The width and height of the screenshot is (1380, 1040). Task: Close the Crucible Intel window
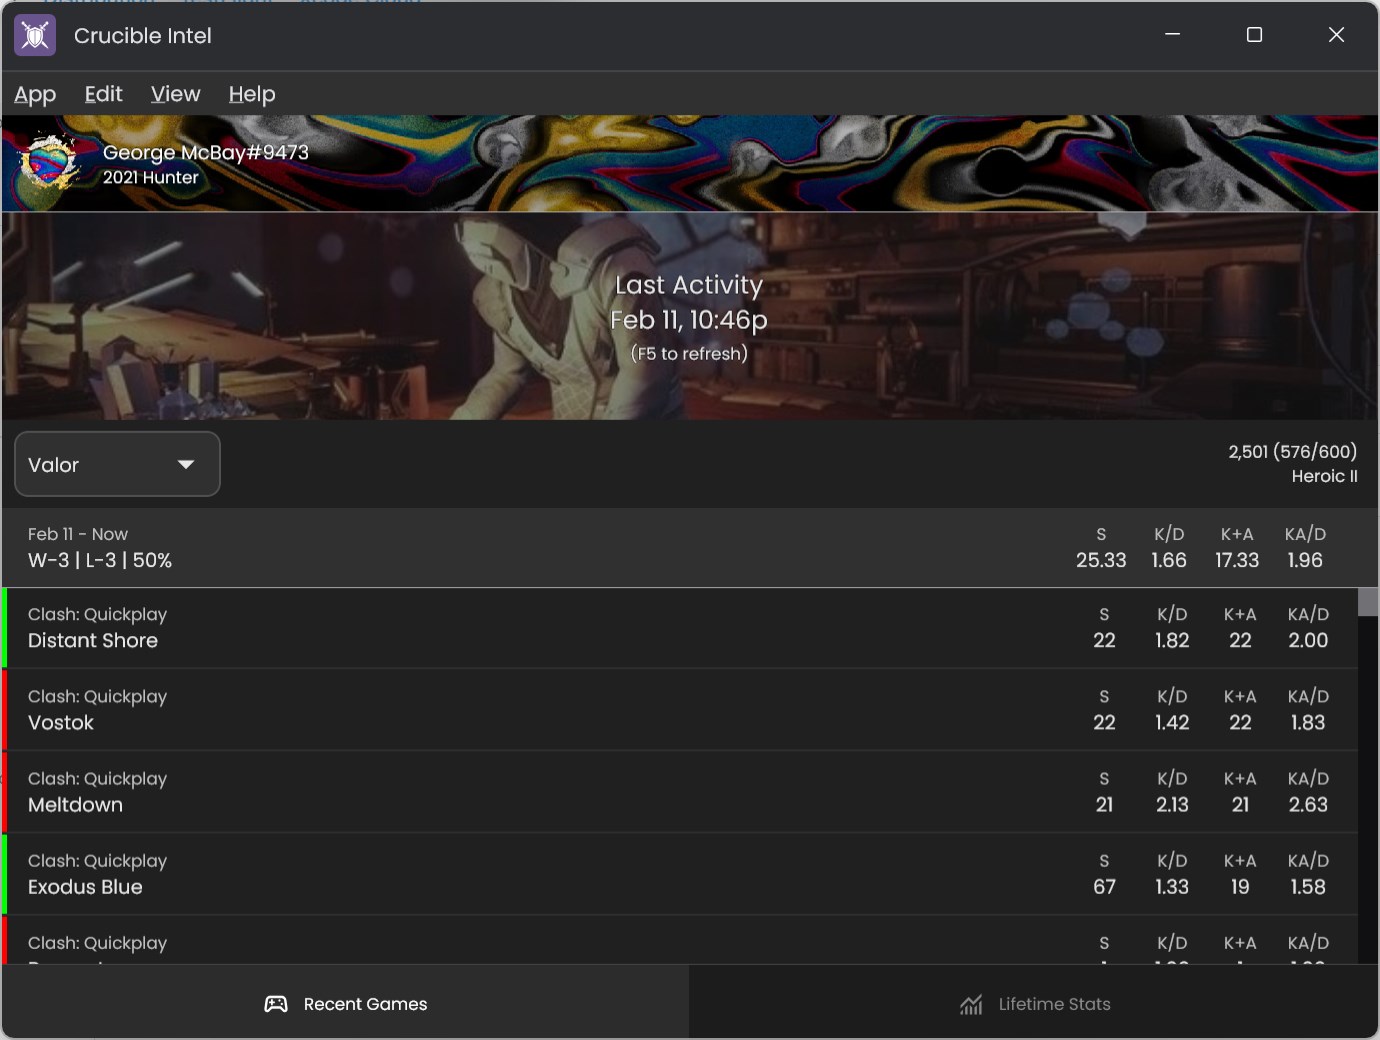[1336, 35]
